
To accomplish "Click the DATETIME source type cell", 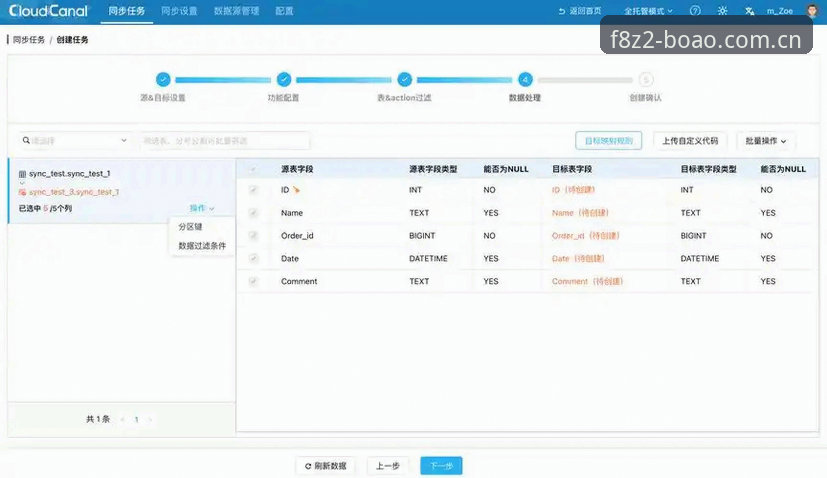I will [x=428, y=259].
